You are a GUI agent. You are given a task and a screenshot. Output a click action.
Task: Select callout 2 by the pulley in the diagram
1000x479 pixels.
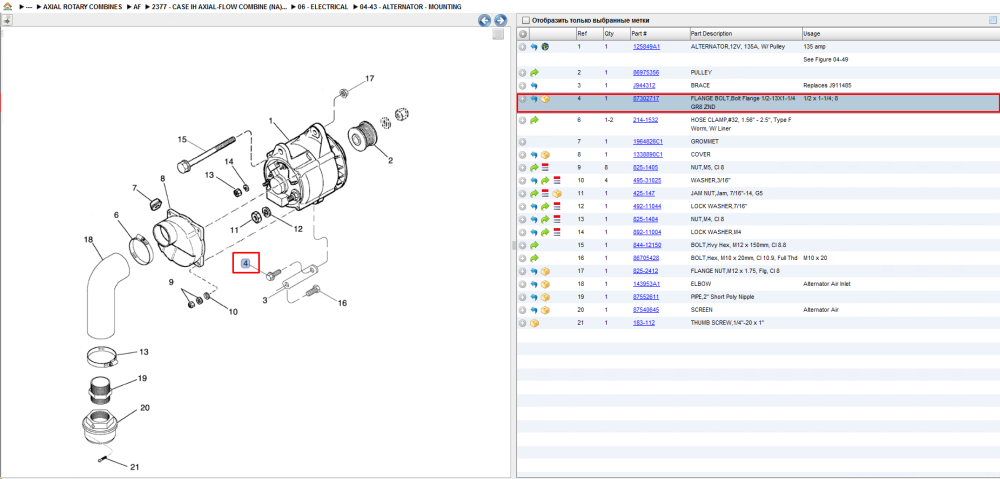pos(390,160)
